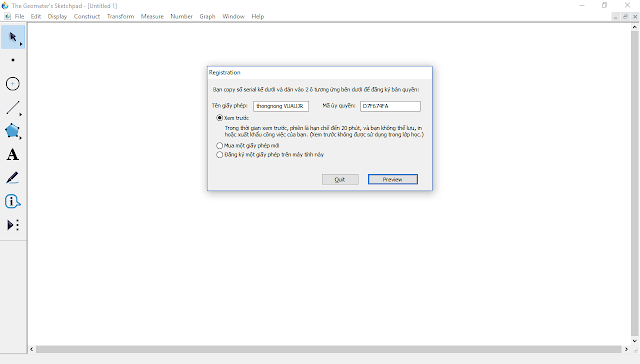Click the document icon beside File menu
The height and width of the screenshot is (364, 640).
tap(7, 16)
